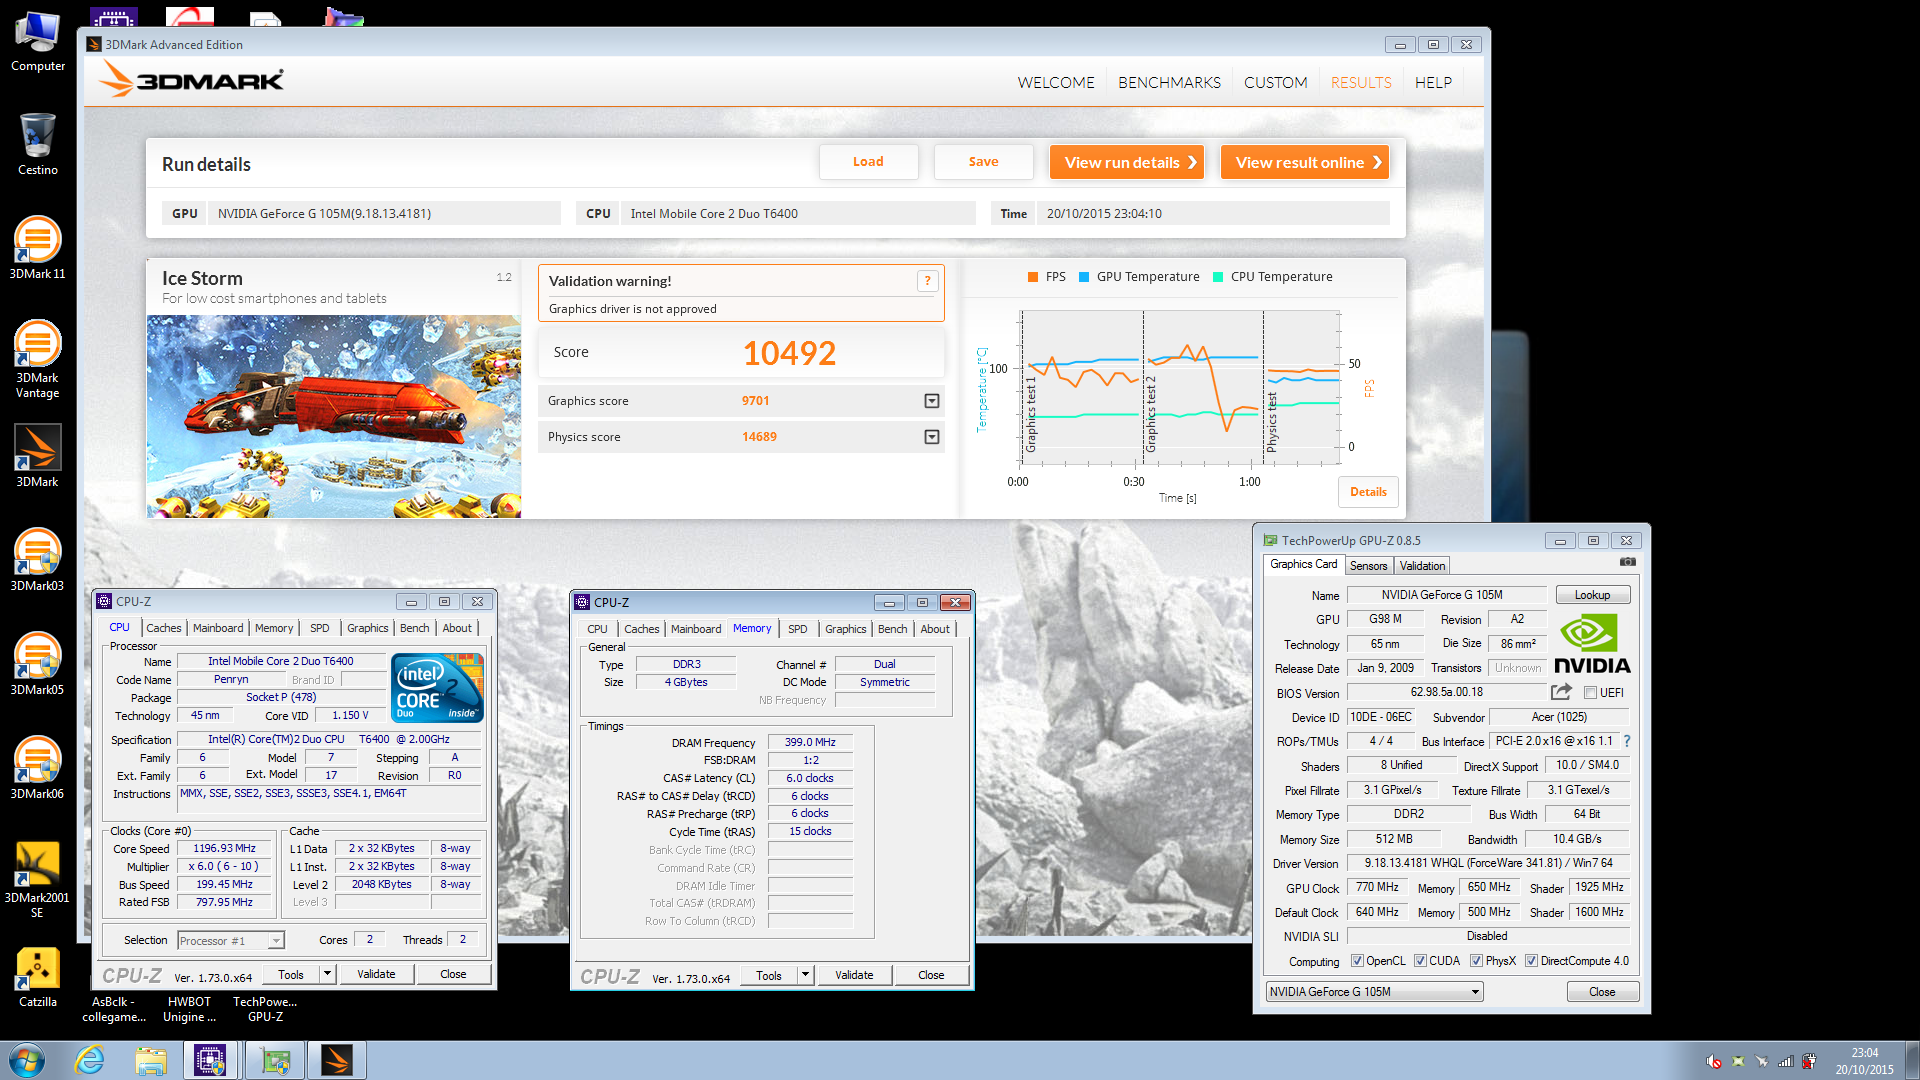Click the orange FPS legend swatch
Screen dimensions: 1920x1080
[1033, 277]
